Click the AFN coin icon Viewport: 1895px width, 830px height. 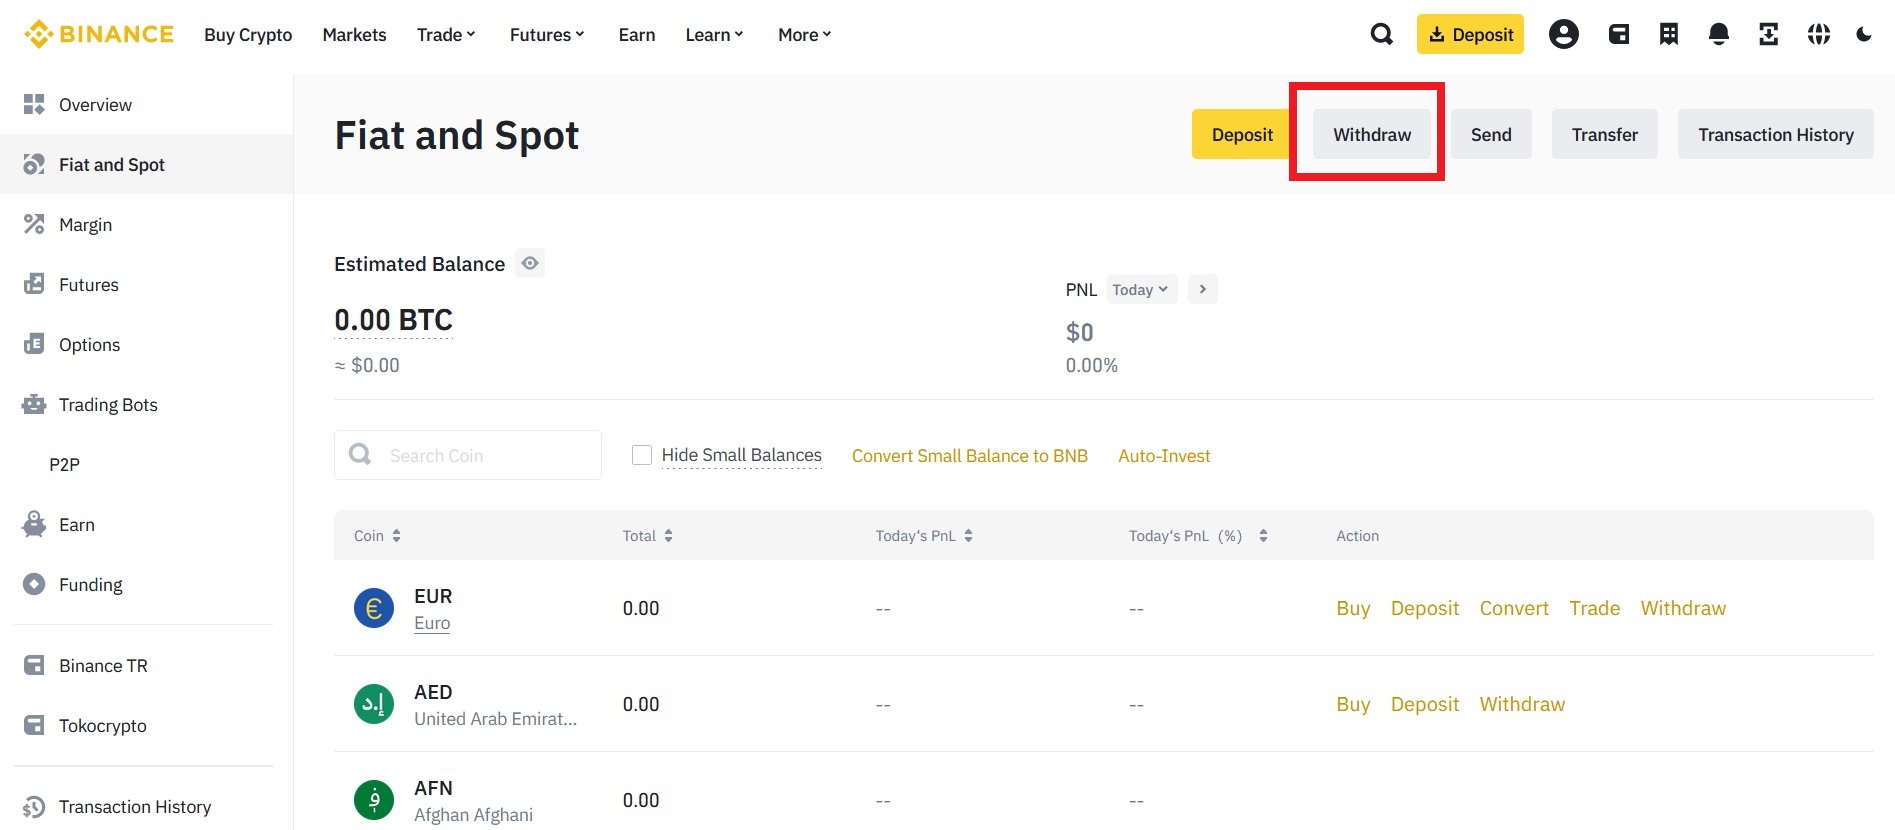tap(374, 800)
